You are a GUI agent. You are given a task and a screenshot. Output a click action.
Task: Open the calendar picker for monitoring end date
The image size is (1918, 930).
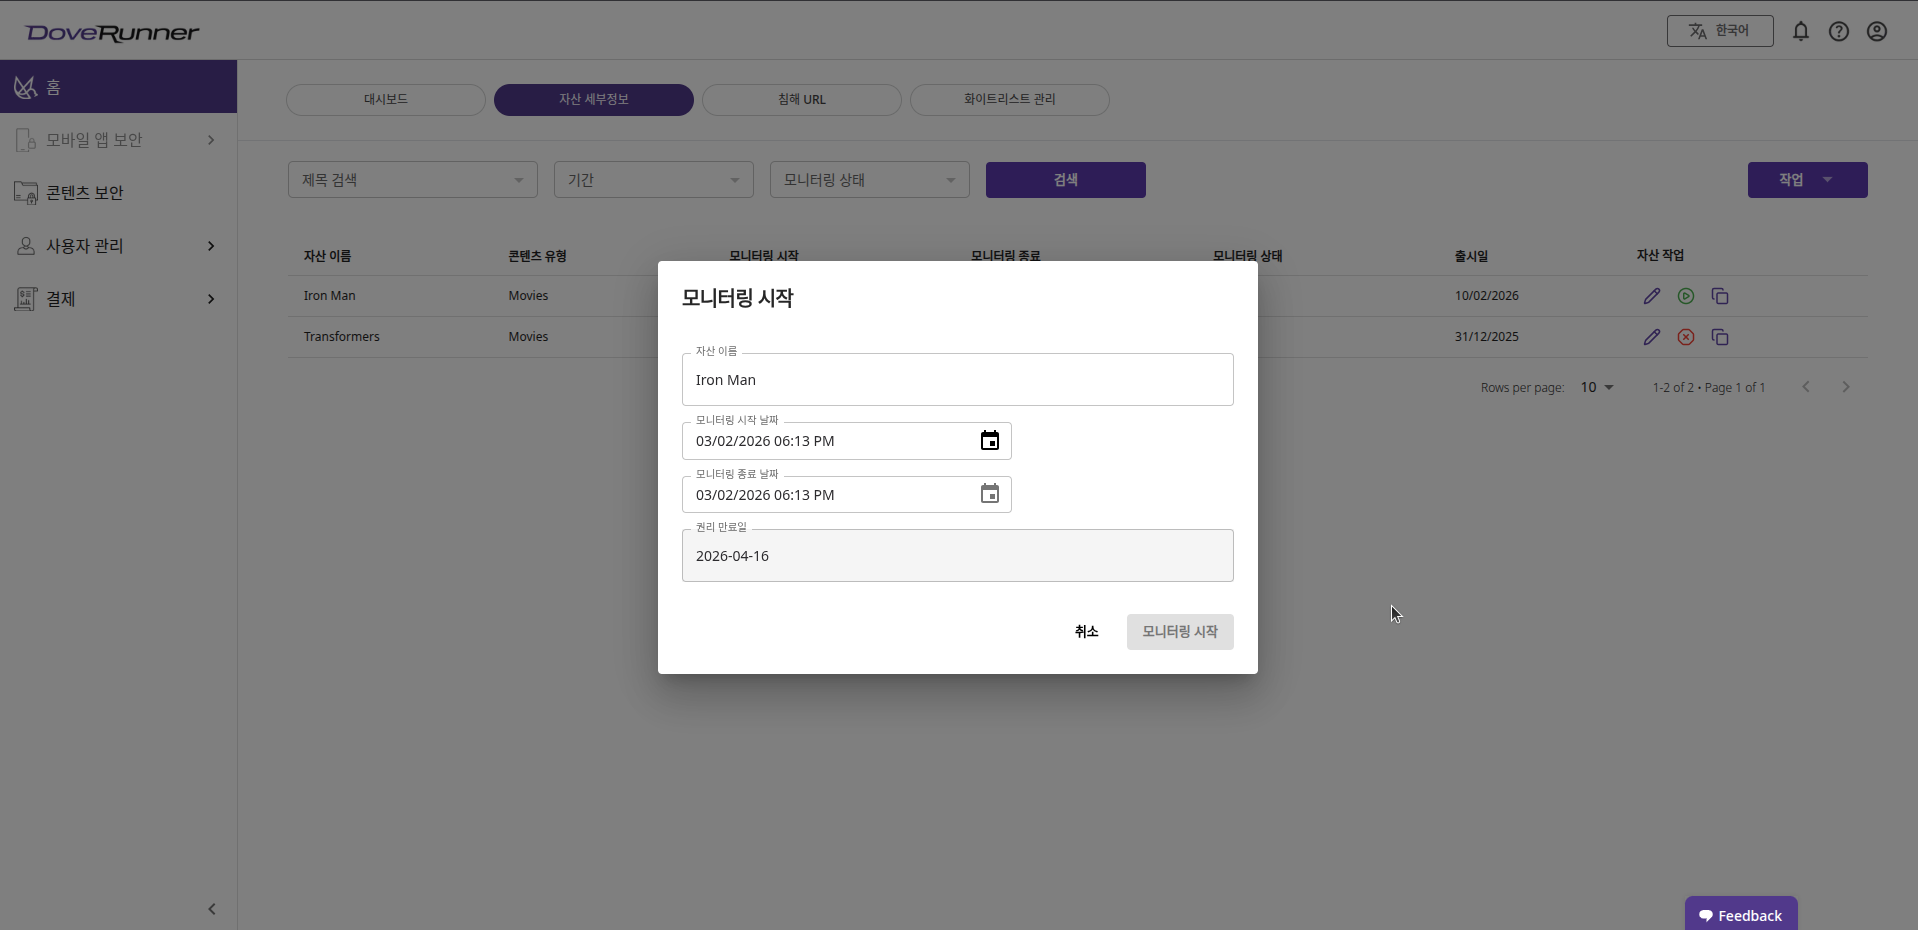coord(989,494)
